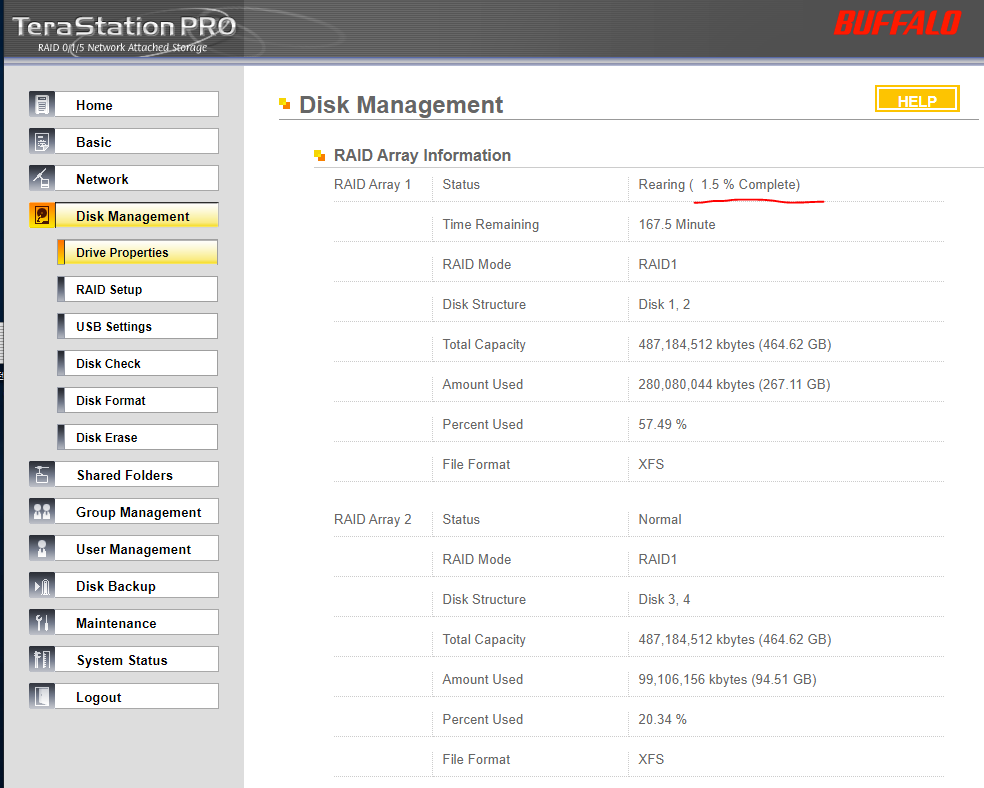Click the Maintenance tools icon

(42, 622)
